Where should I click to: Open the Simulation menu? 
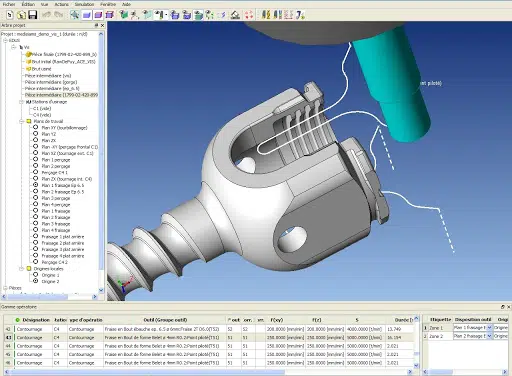(84, 4)
